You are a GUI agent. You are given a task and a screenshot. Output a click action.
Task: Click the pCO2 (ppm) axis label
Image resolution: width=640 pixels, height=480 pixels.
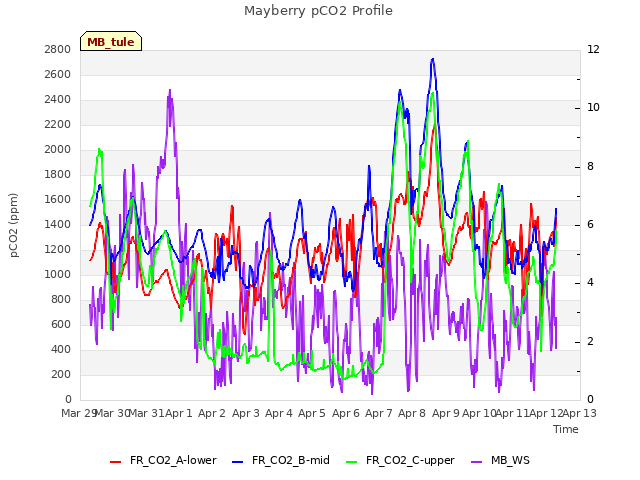[x=13, y=225]
